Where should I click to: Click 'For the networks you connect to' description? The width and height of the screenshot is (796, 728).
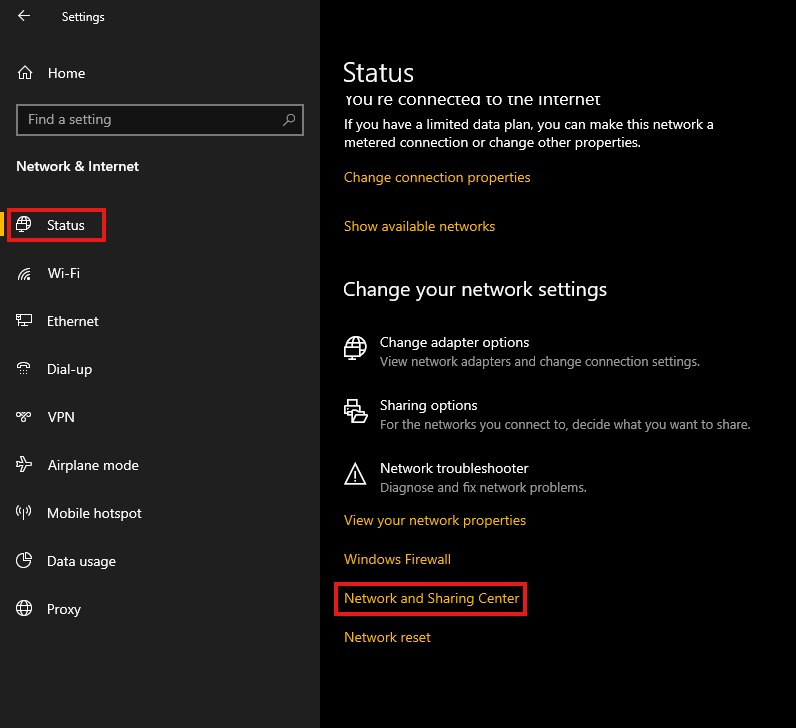[x=565, y=425]
